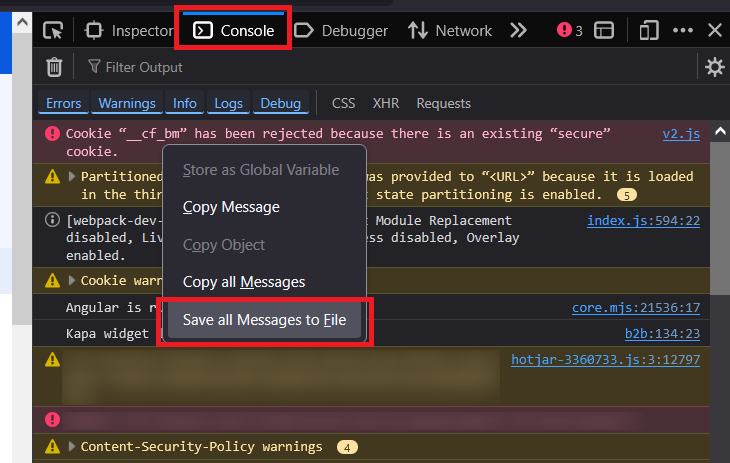Click the repeat count badge showing 4
The image size is (730, 463).
[347, 448]
